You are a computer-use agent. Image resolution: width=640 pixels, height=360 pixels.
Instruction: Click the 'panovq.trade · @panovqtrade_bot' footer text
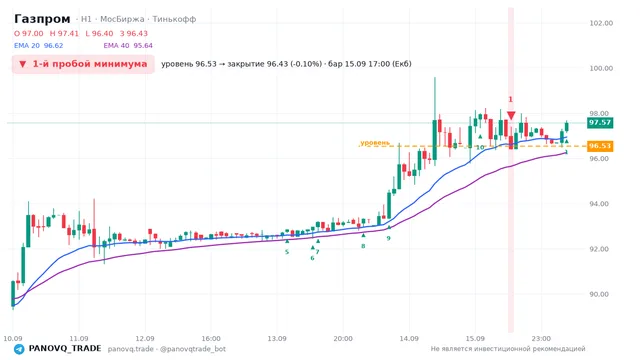click(x=167, y=349)
